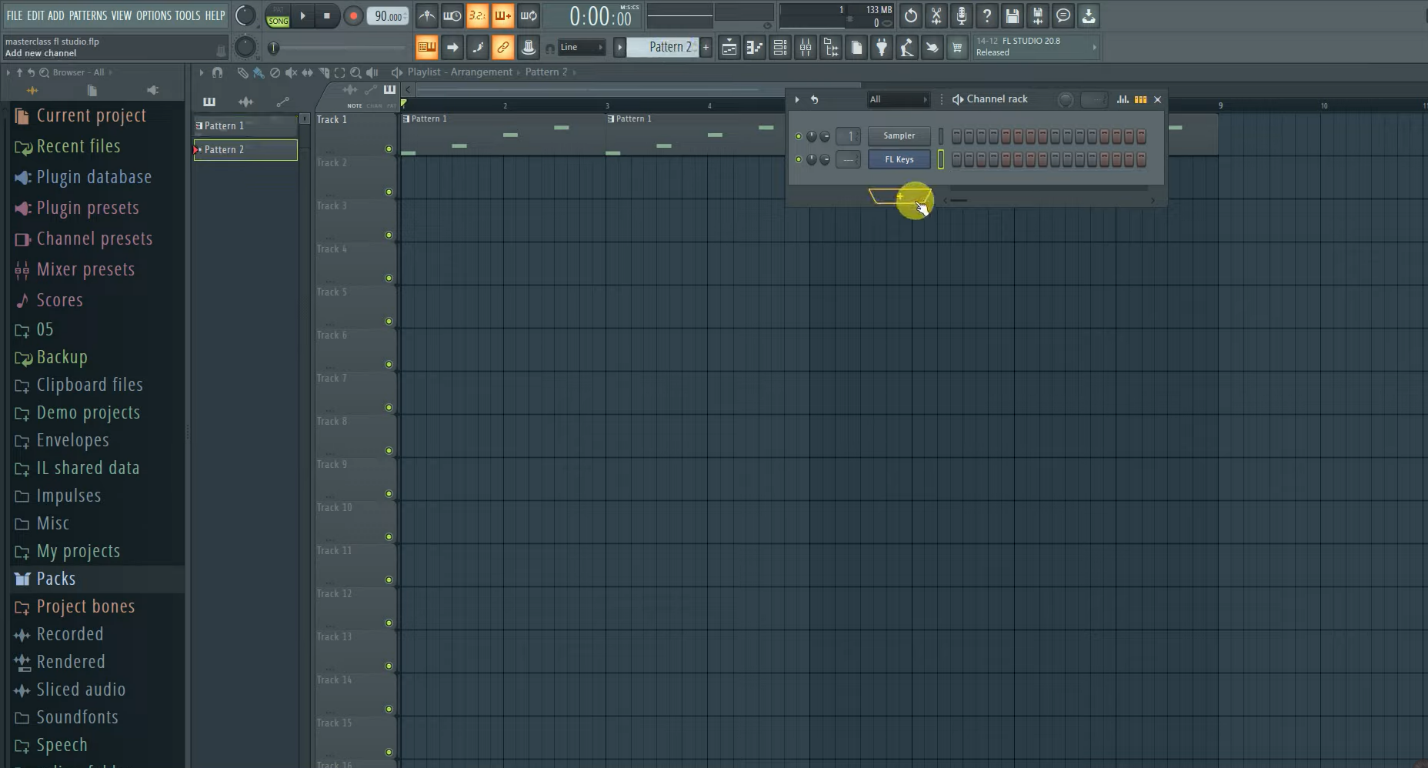Click the cut/slice scissors icon in toolbar

tap(935, 15)
